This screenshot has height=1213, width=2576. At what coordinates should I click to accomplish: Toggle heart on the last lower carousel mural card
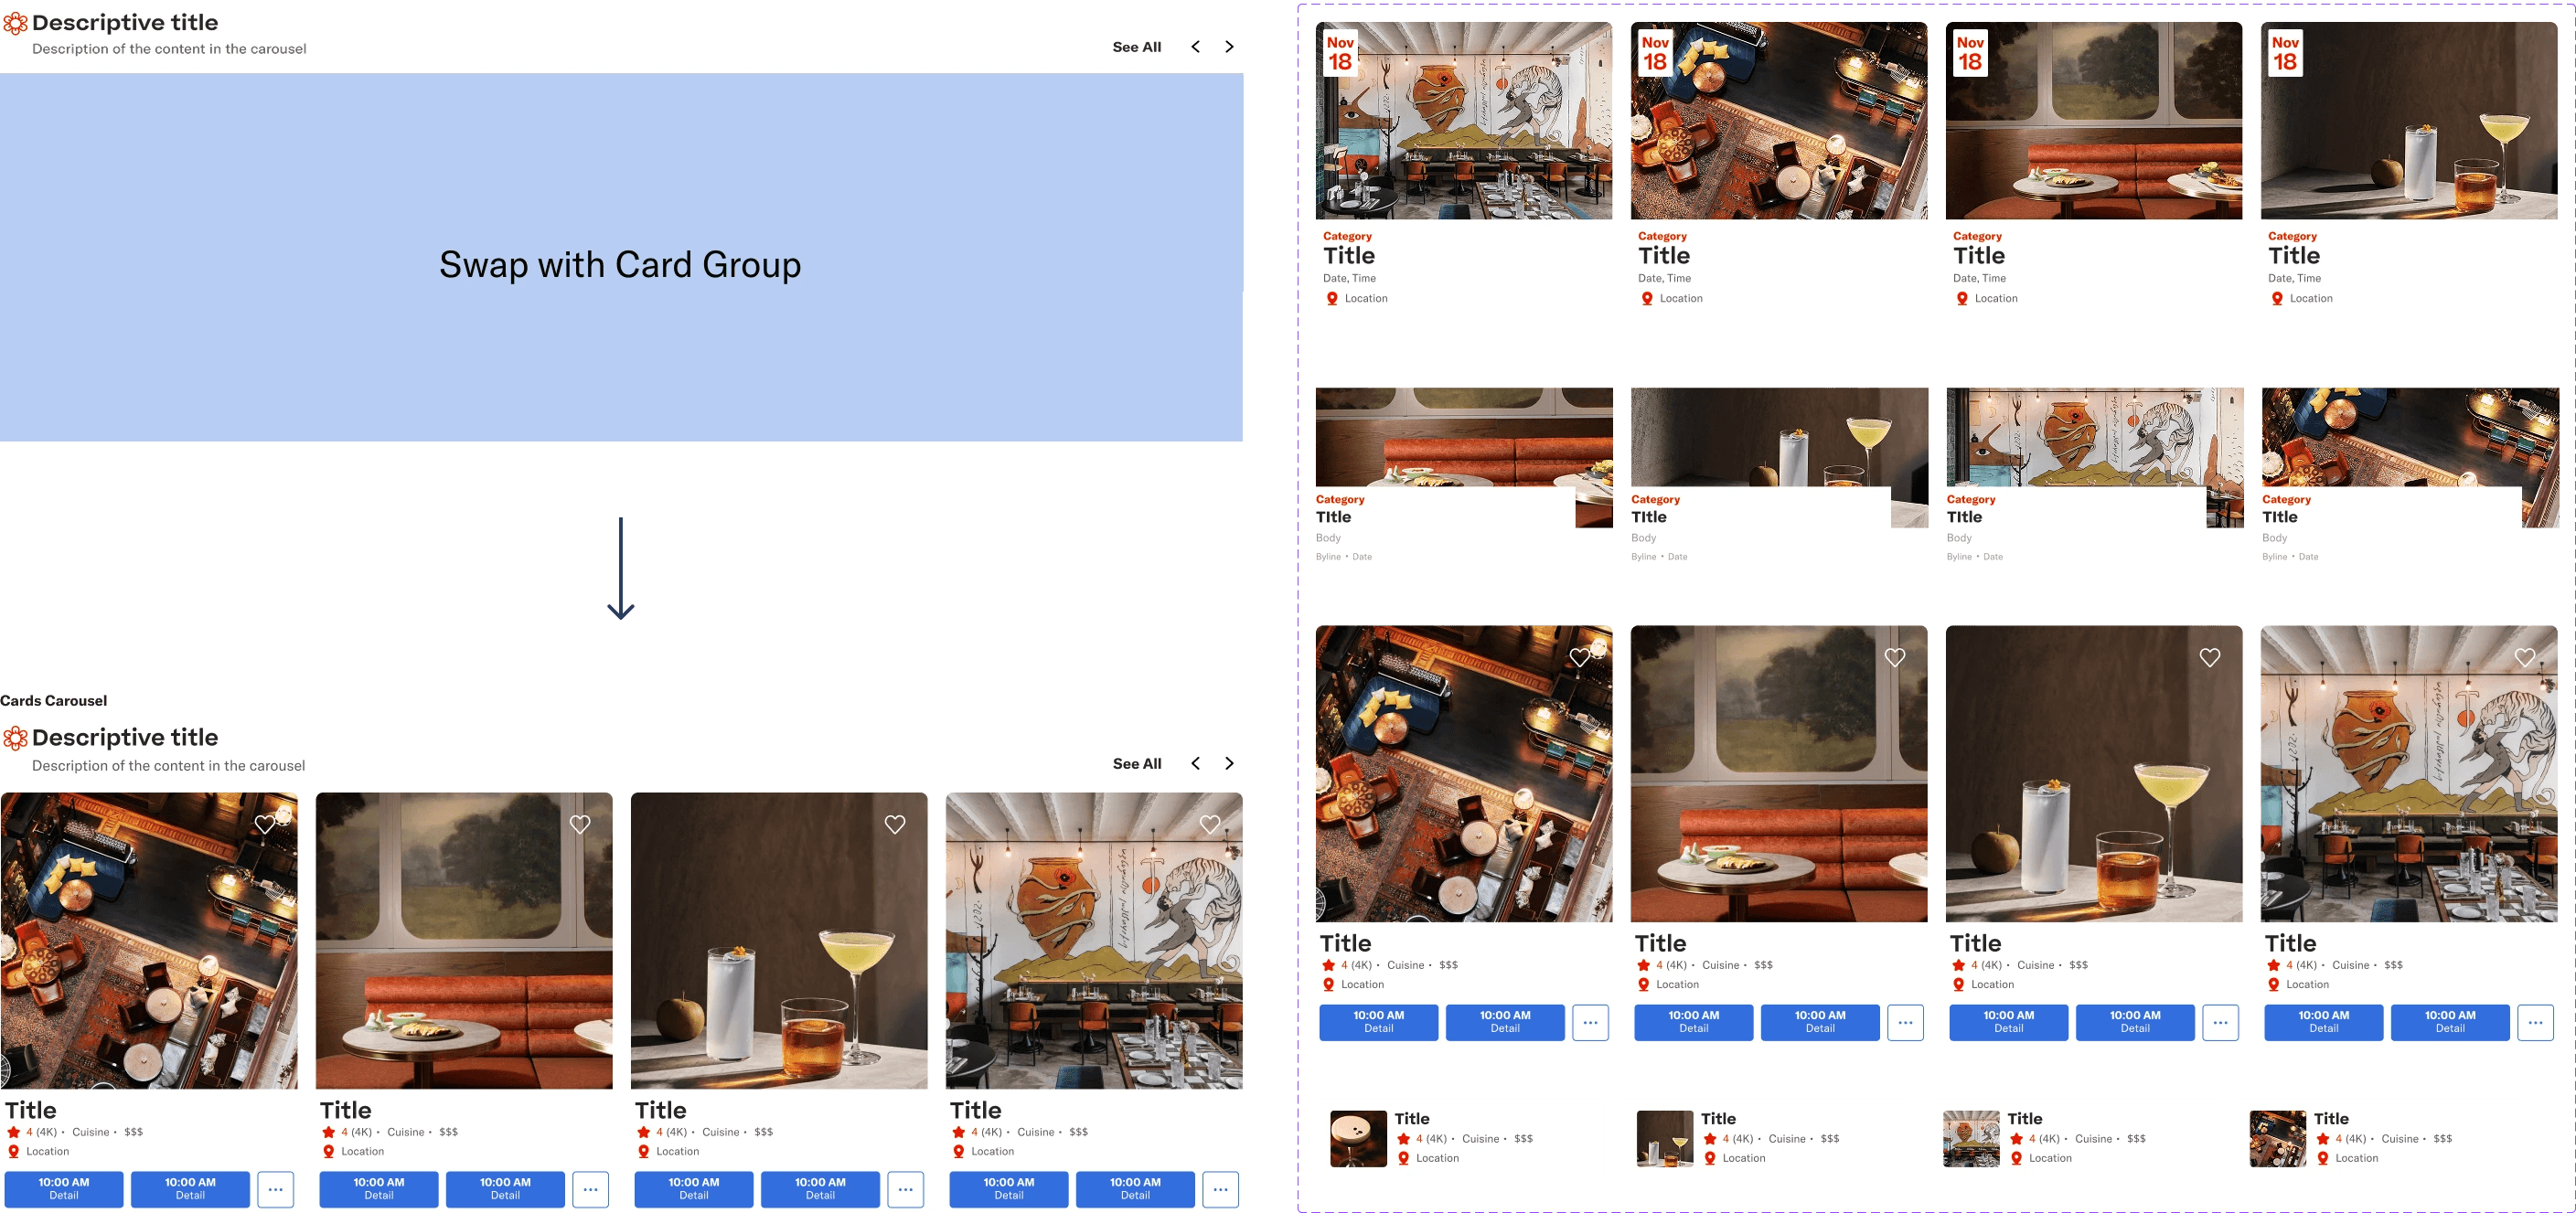(1210, 824)
